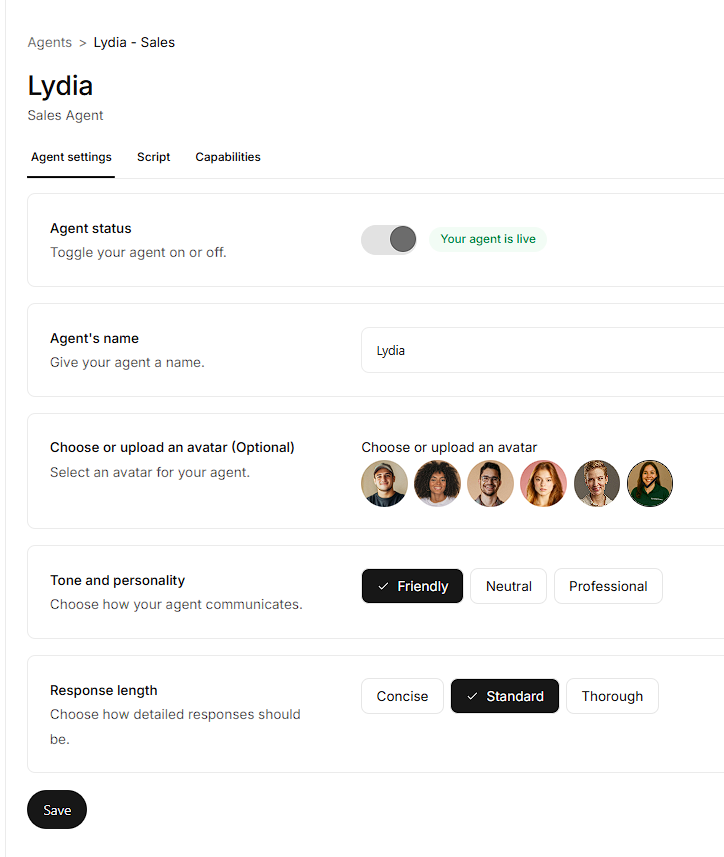Viewport: 724px width, 857px height.
Task: Choose the short blonde hair avatar
Action: tap(597, 484)
